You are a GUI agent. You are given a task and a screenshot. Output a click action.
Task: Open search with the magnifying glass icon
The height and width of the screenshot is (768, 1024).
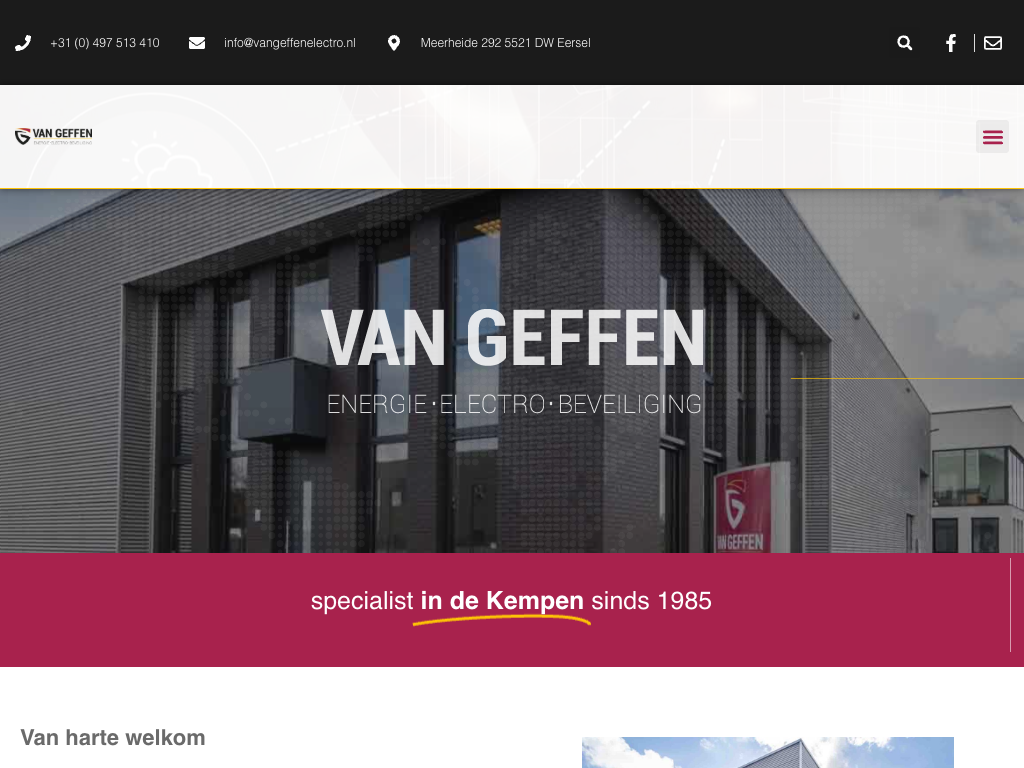click(904, 43)
